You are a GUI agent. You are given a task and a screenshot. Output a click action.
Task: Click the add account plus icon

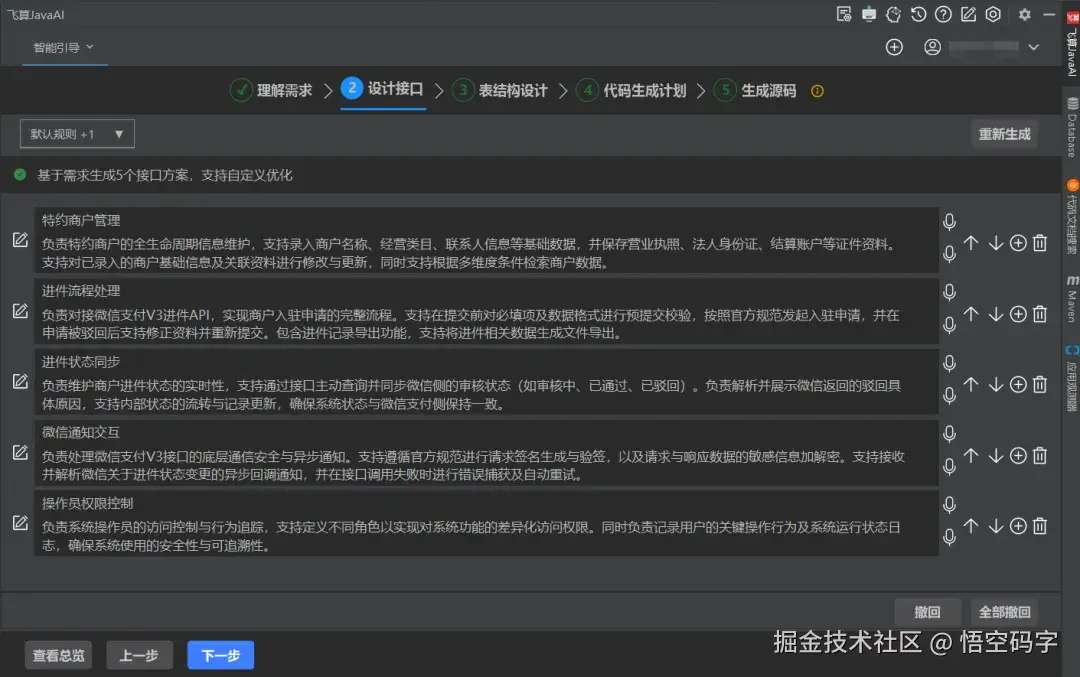click(893, 46)
